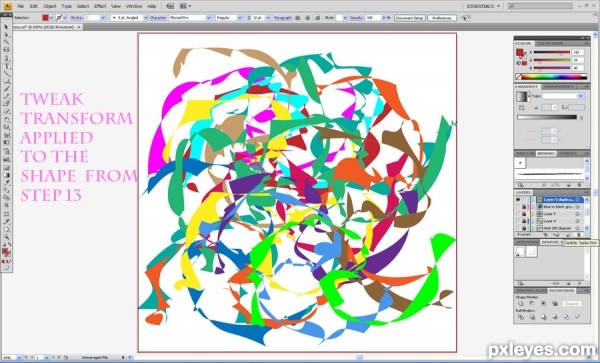The image size is (600, 363).
Task: Click the first Pathfinders row icon
Action: click(521, 317)
